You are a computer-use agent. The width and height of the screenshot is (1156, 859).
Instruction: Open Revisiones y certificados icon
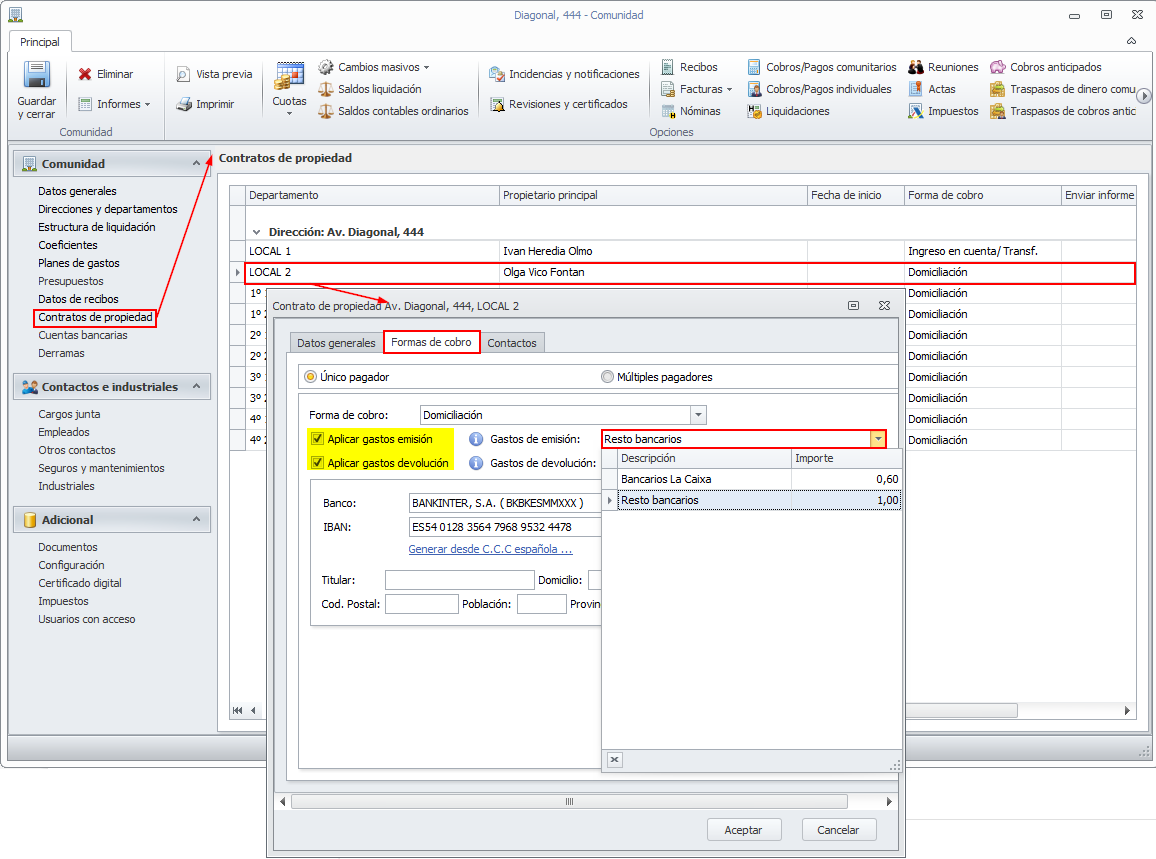tap(497, 105)
